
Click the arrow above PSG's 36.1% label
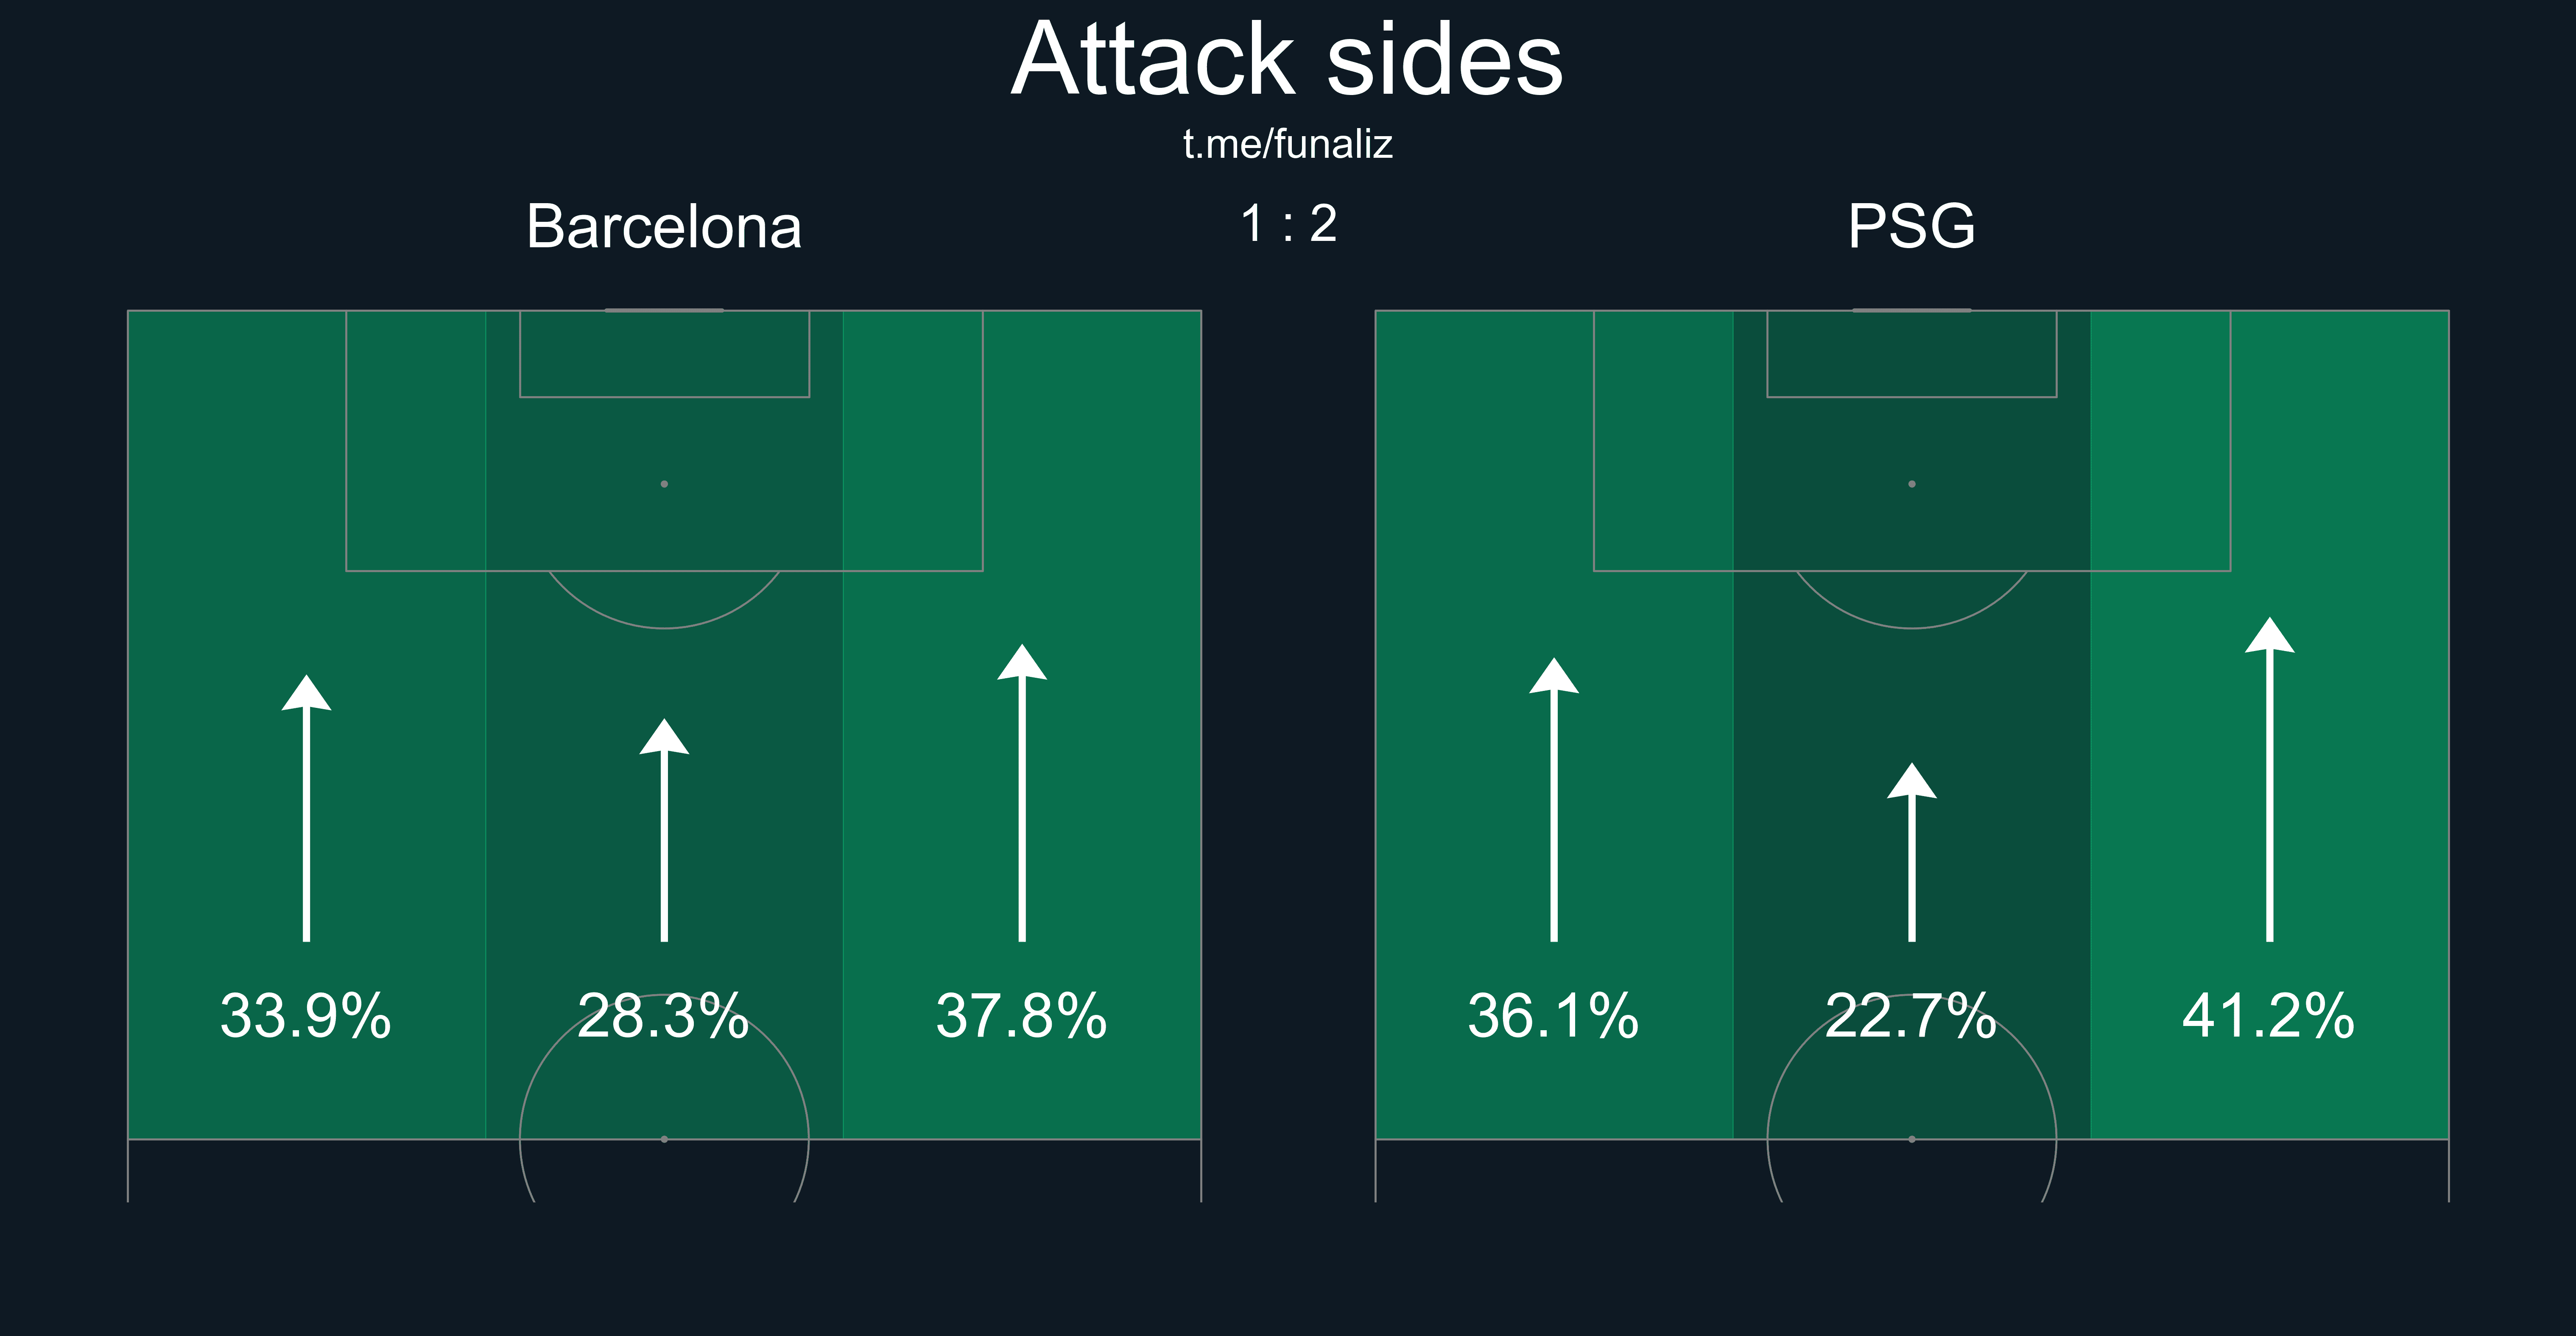click(x=1554, y=802)
